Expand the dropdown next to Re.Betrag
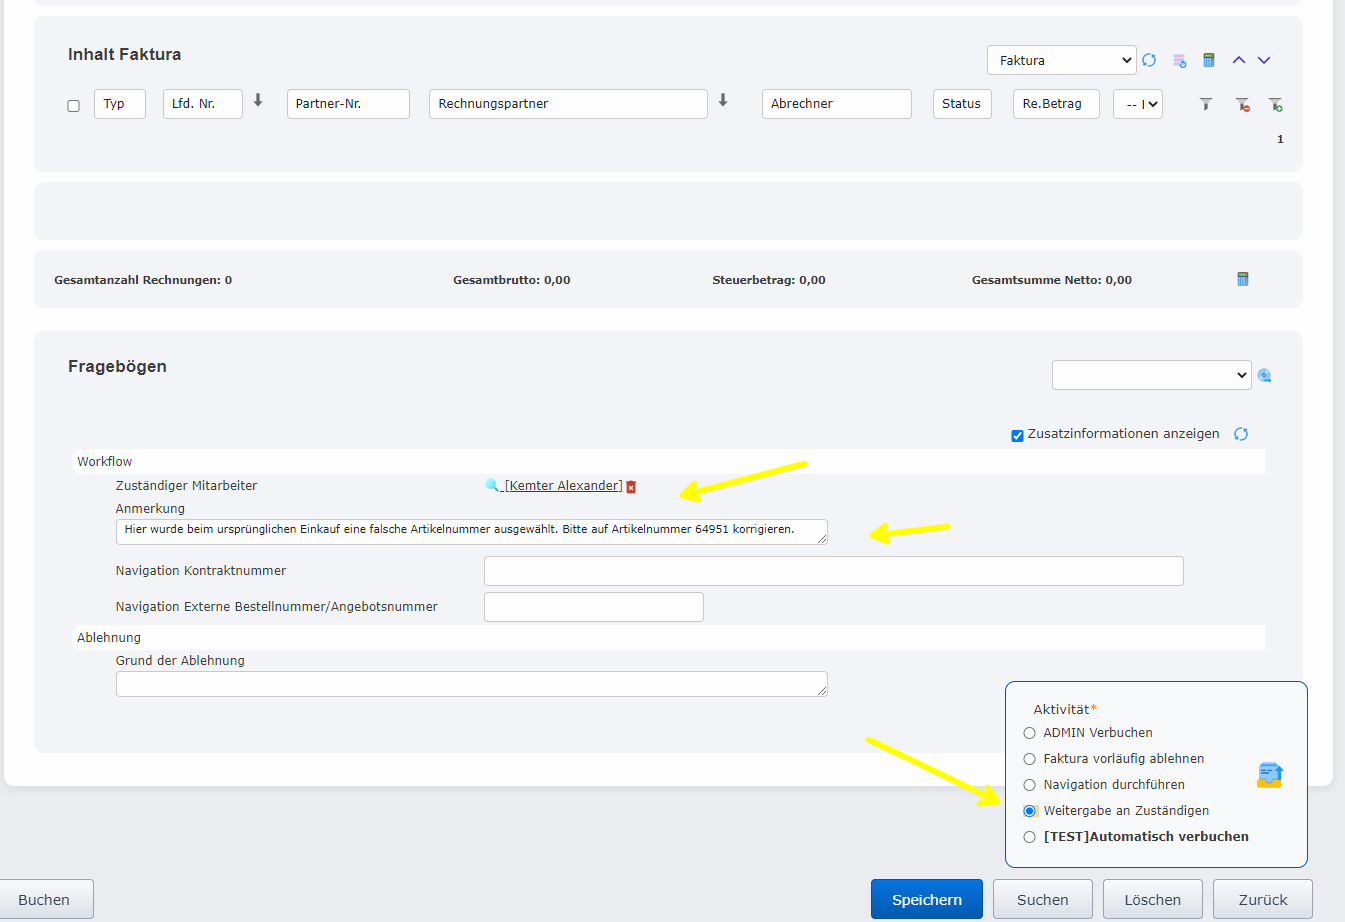This screenshot has width=1345, height=922. (x=1138, y=104)
